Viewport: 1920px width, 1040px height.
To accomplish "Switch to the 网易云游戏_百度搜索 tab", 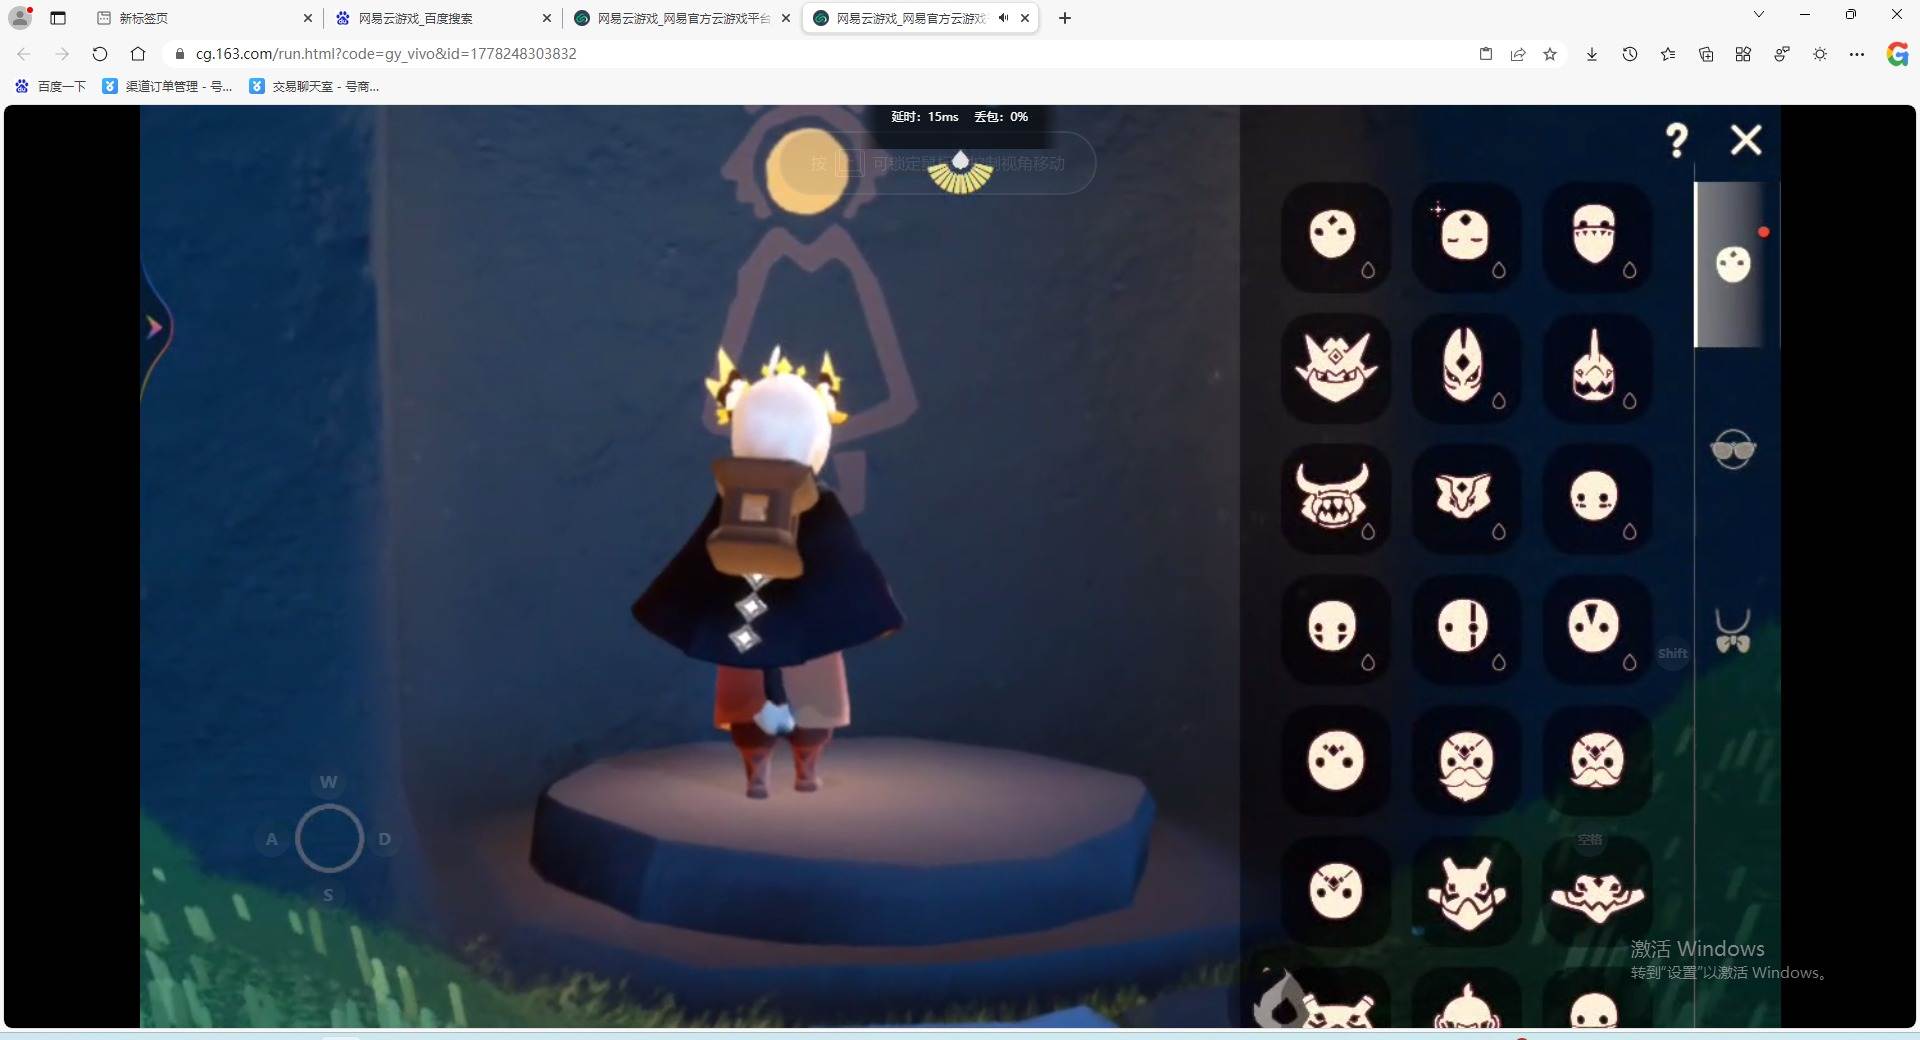I will (x=444, y=18).
